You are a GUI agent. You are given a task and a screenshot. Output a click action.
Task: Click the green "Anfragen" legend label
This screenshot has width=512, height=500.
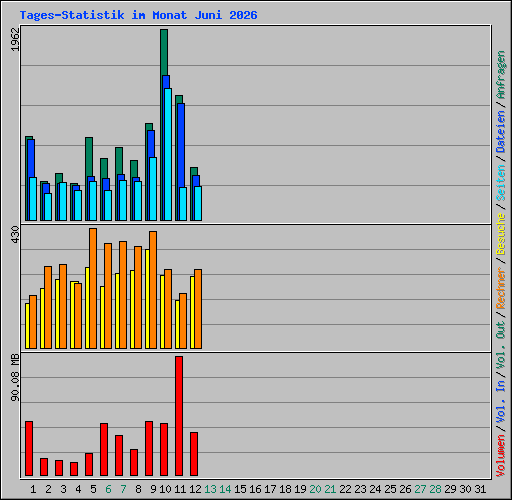(x=501, y=74)
